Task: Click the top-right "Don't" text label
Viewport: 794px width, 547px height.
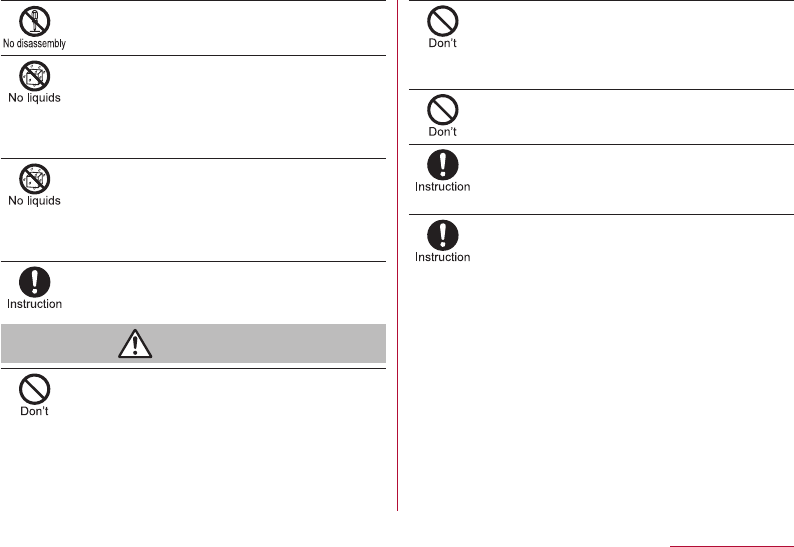Action: [x=443, y=44]
